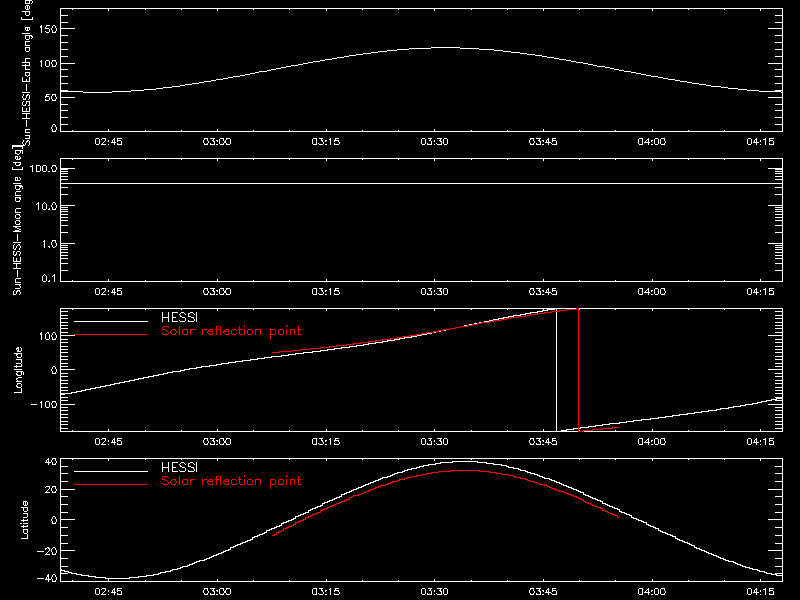800x600 pixels.
Task: Click 04:00 time label under Sun-HESSI-Moon plot
Action: click(x=652, y=292)
